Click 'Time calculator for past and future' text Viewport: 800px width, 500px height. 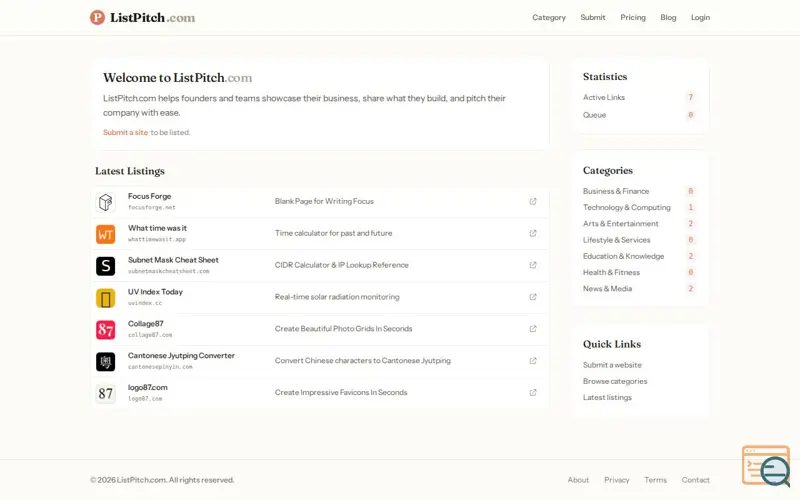pyautogui.click(x=333, y=233)
